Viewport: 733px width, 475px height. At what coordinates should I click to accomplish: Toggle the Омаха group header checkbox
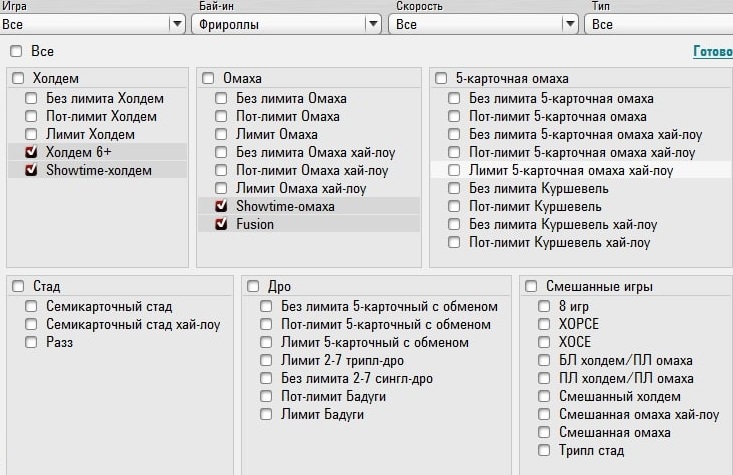point(208,78)
